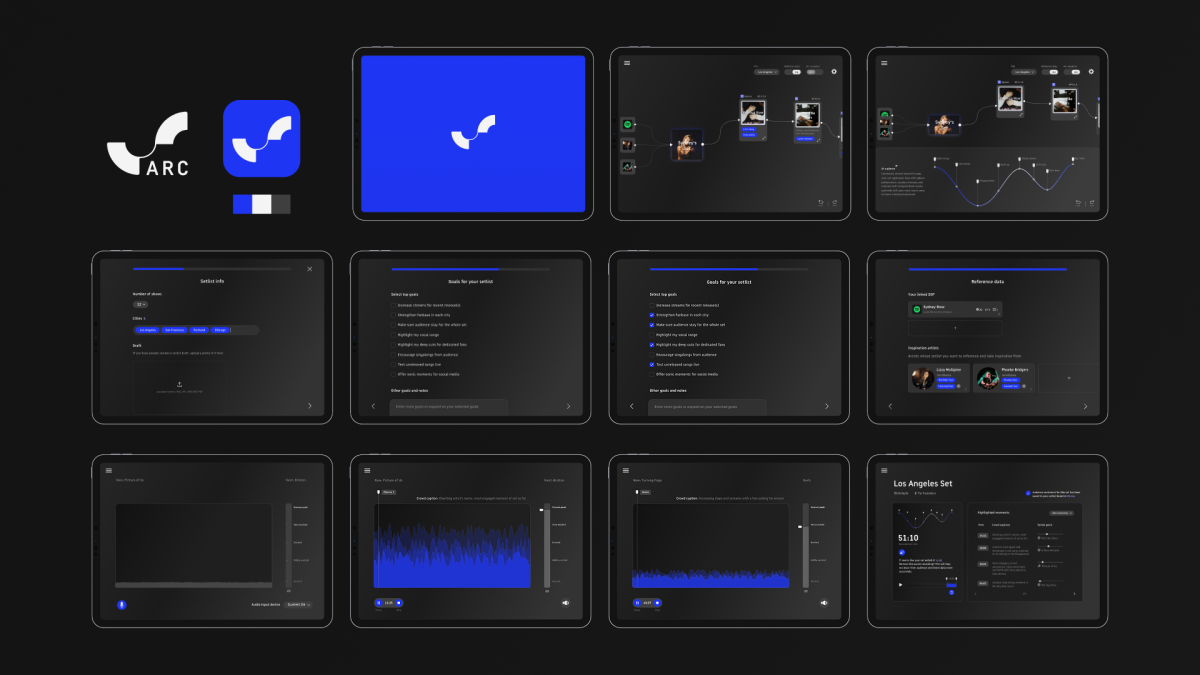Open the dropdown in the Highlighted moments panel

point(1063,511)
